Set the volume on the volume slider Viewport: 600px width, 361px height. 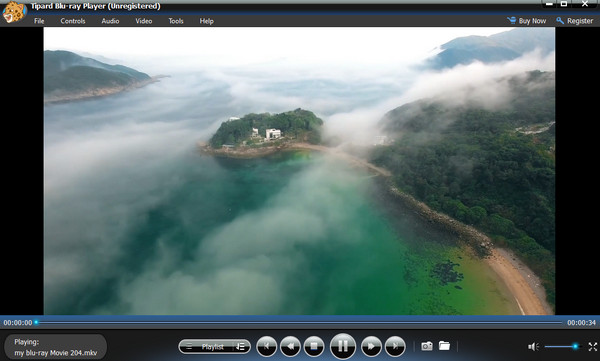[x=561, y=346]
